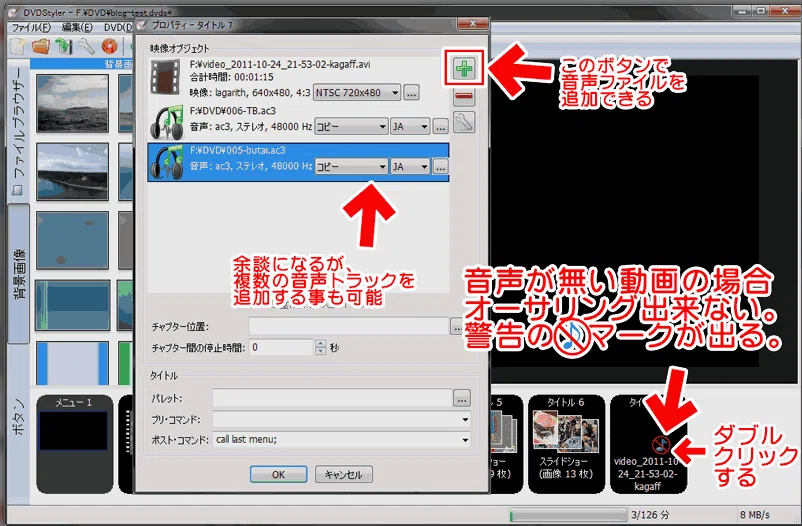
Task: Open the ファイル(F) menu
Action: pyautogui.click(x=31, y=27)
